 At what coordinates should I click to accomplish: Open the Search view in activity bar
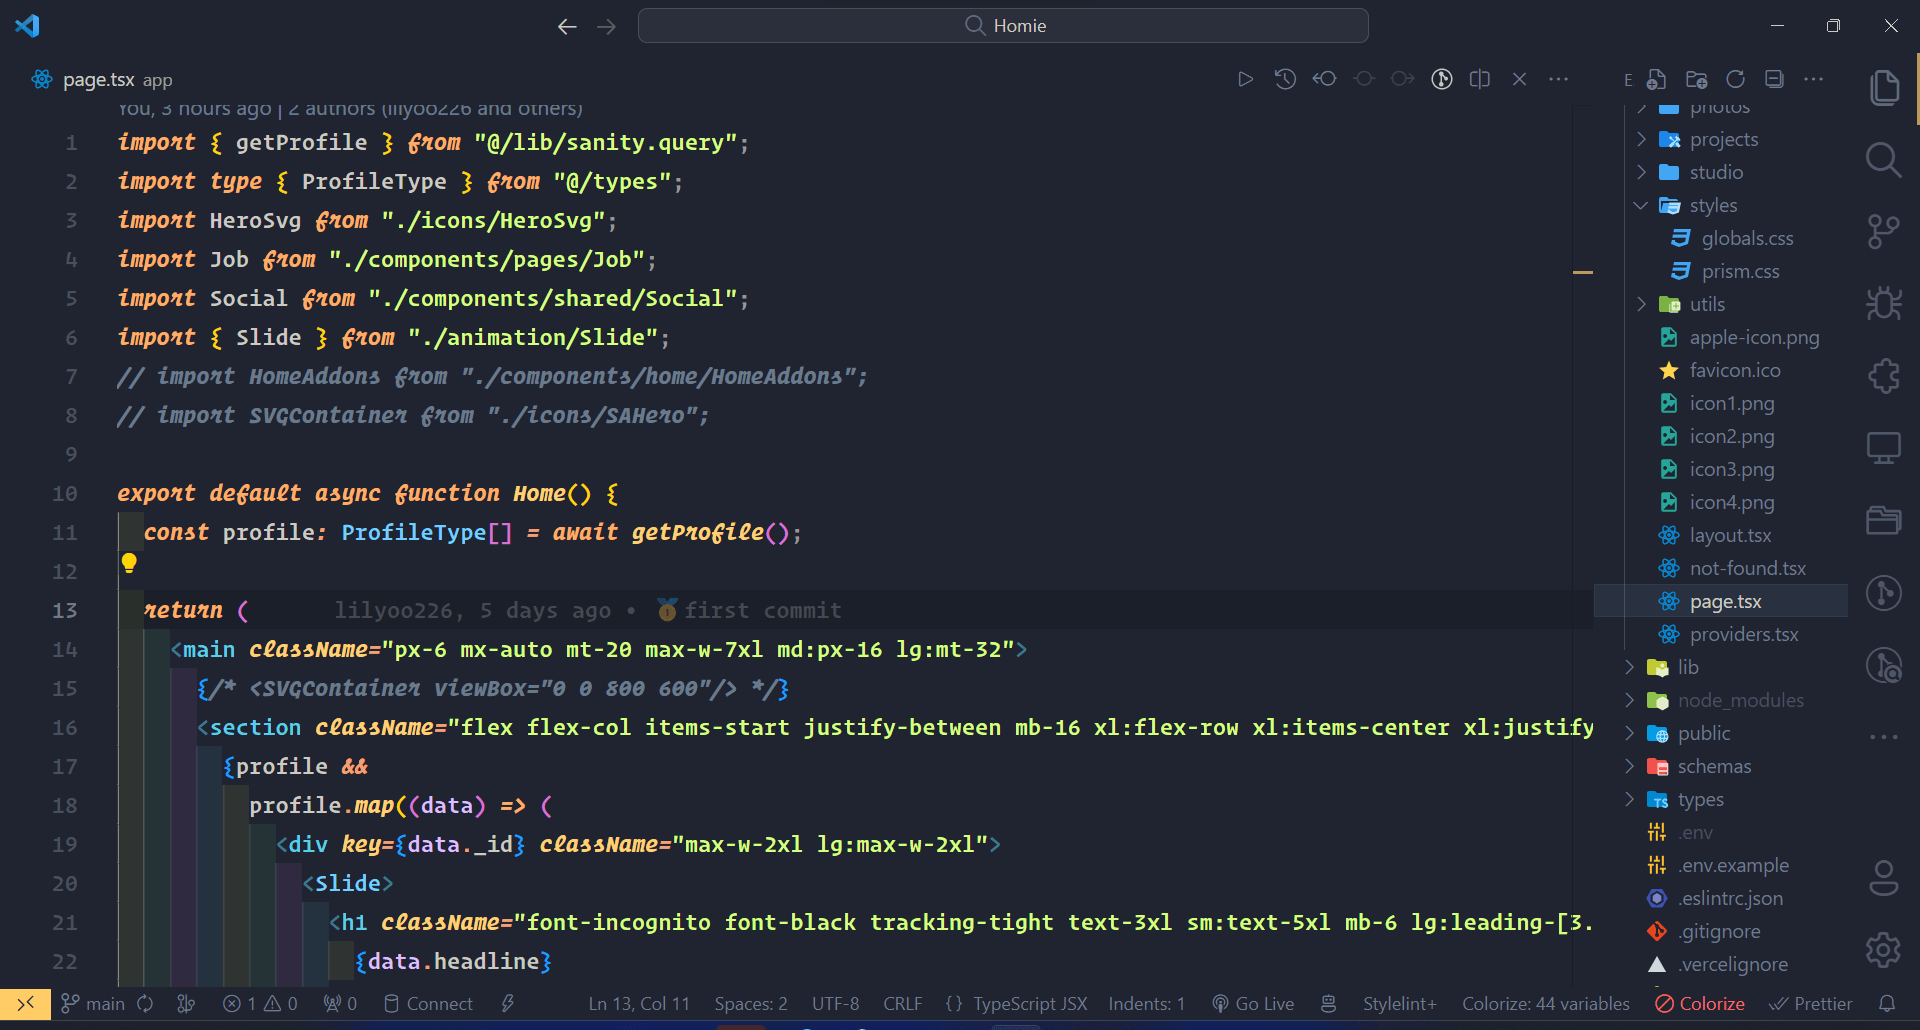click(1883, 160)
